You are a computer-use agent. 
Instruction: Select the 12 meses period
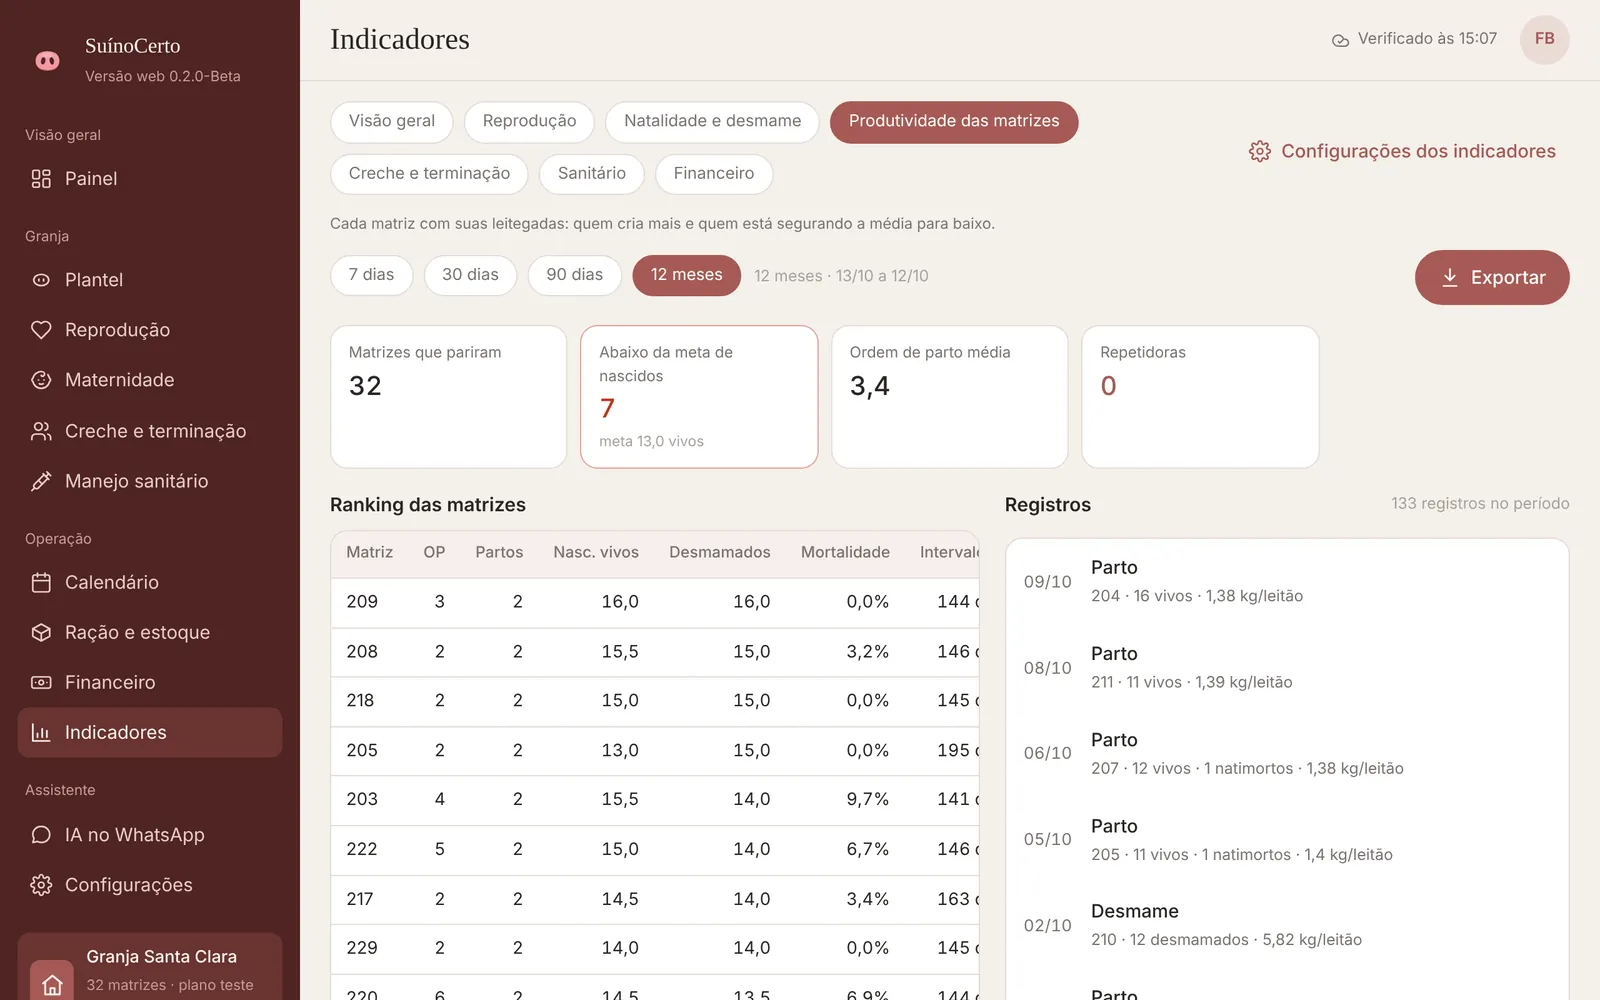tap(687, 275)
